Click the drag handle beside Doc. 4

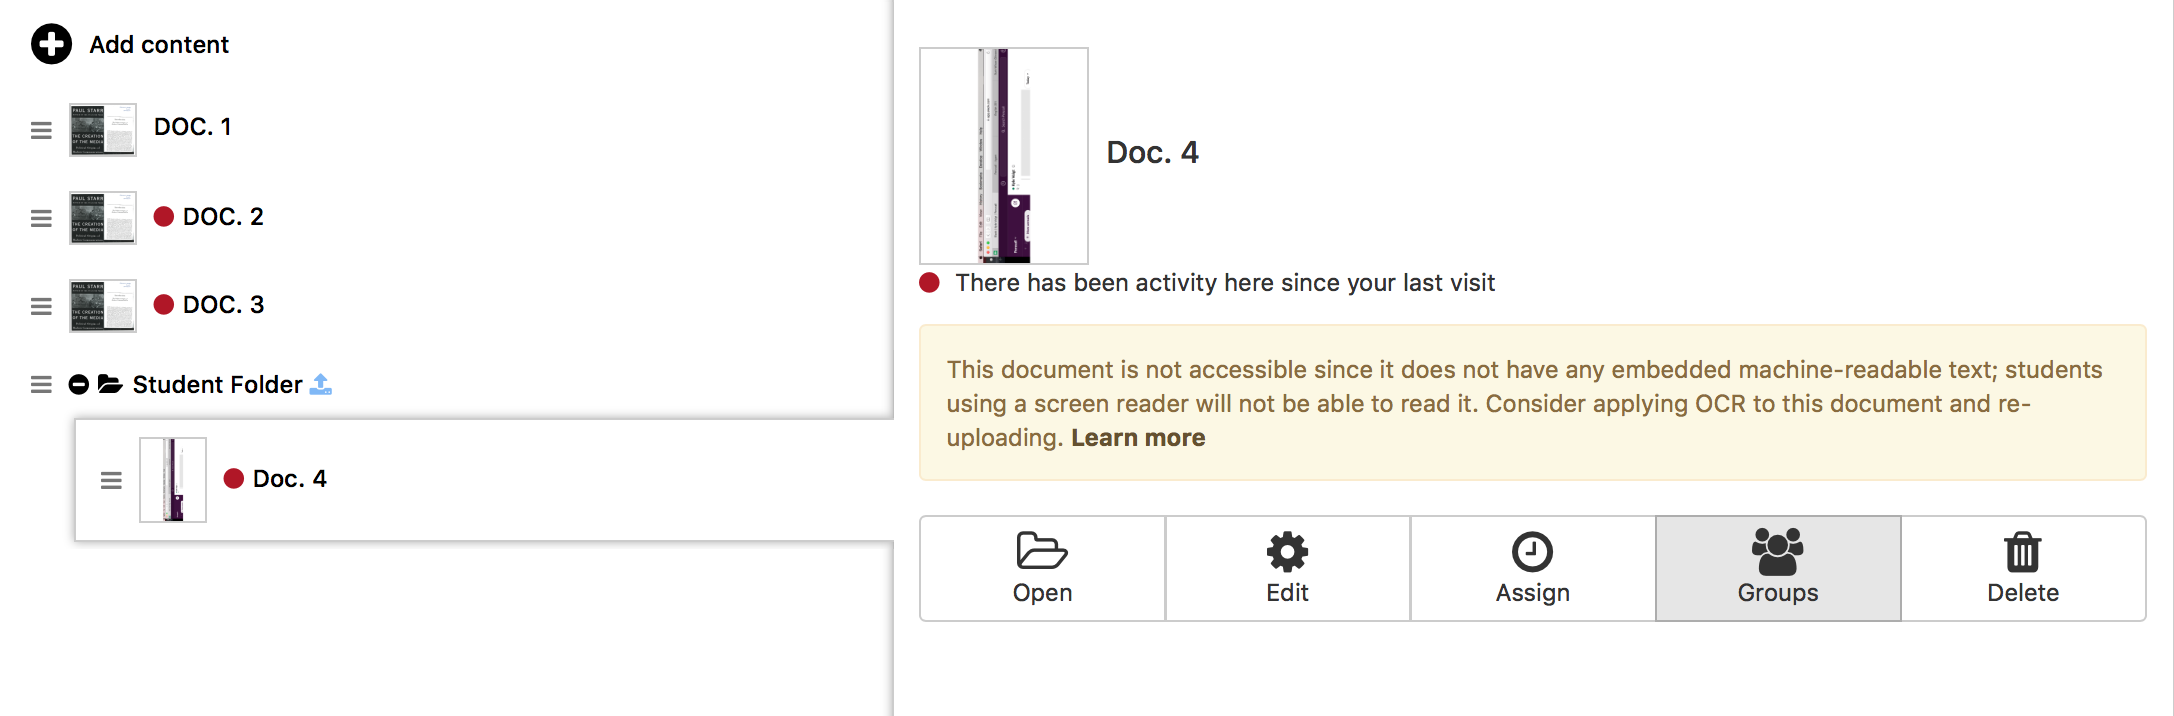point(111,481)
